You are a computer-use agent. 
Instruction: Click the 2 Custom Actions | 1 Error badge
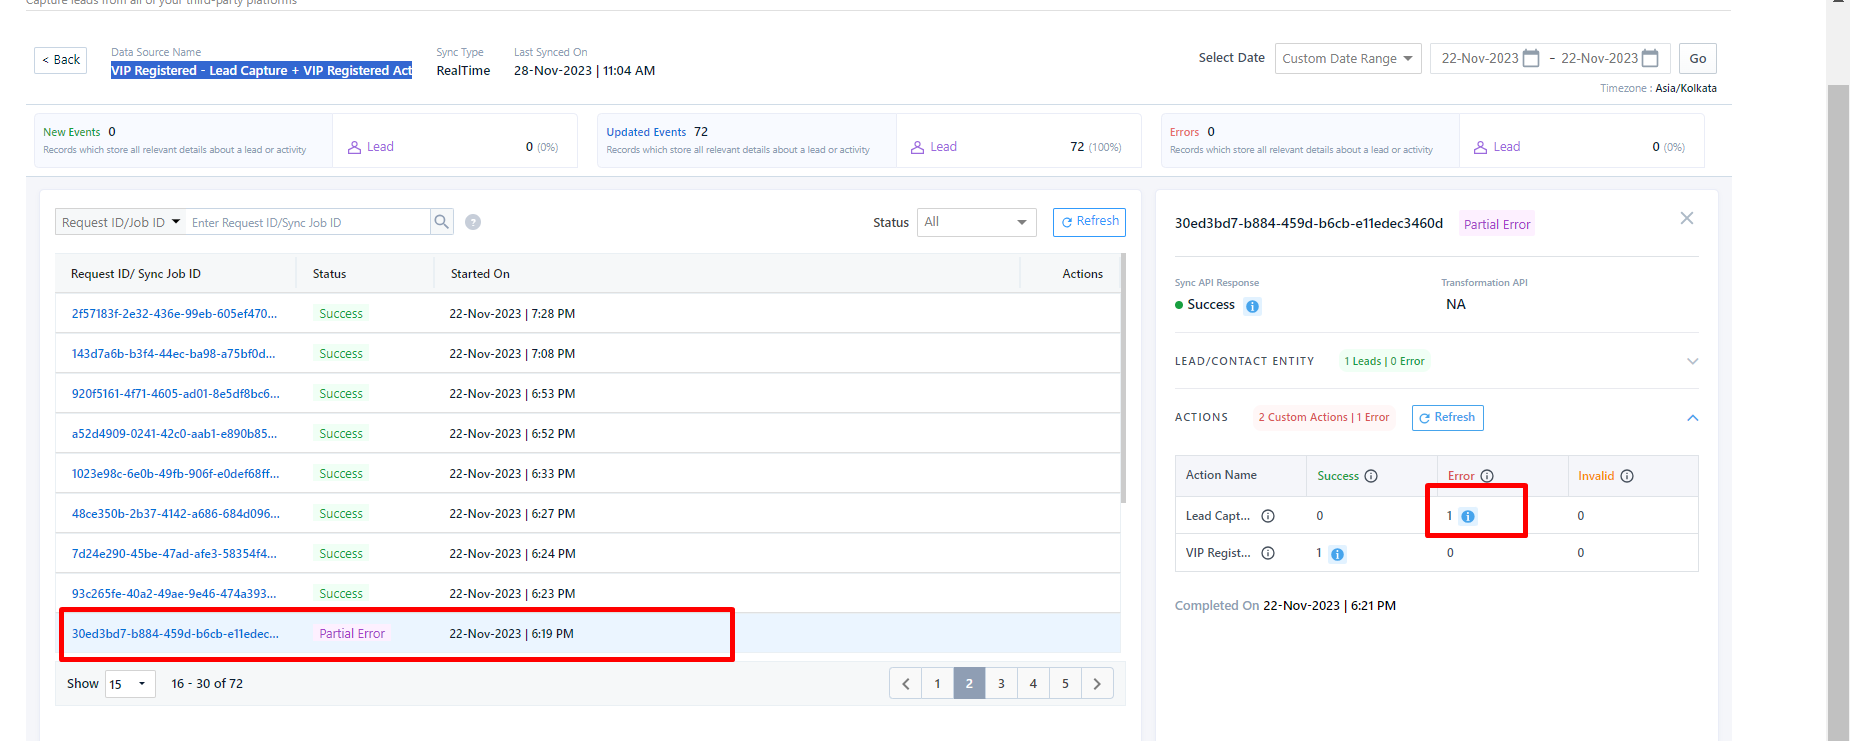click(x=1323, y=418)
